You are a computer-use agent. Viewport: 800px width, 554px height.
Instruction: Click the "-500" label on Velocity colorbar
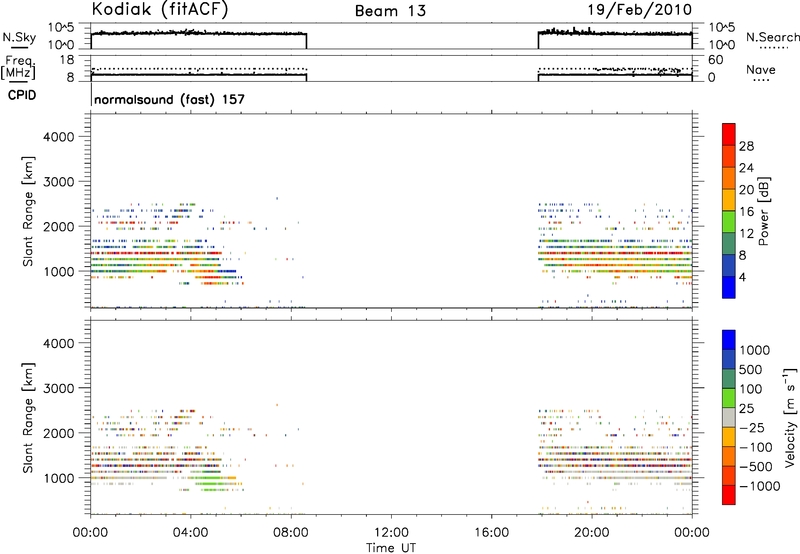click(756, 467)
